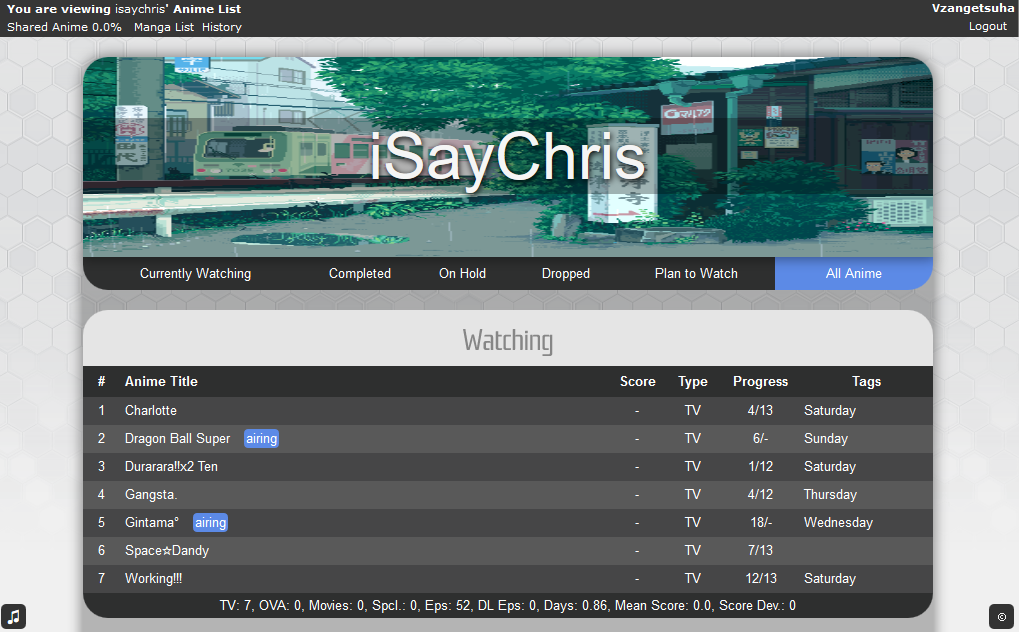Screen dimensions: 1019x632
Task: Switch to the Completed tab
Action: pyautogui.click(x=359, y=274)
